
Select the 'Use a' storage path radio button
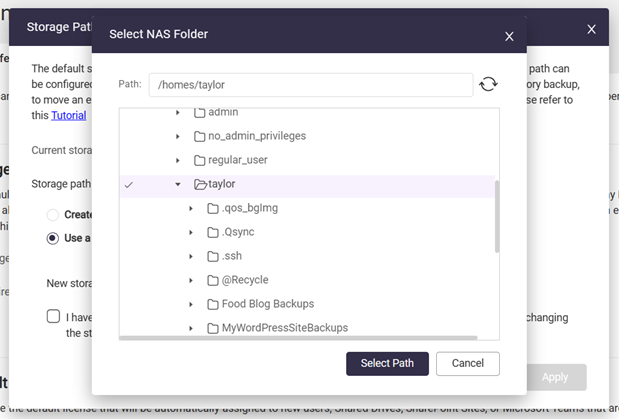[54, 238]
